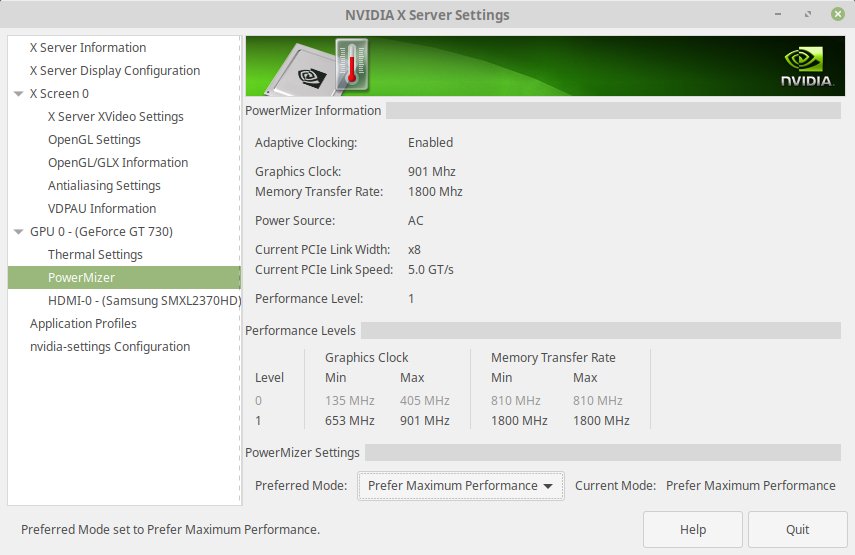The width and height of the screenshot is (855, 555).
Task: Open VDPAU Information entry
Action: 102,209
